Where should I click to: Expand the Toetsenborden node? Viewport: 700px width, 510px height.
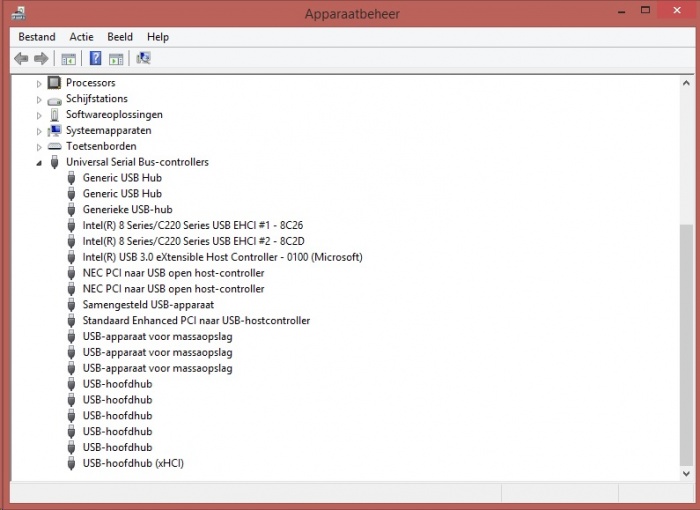pyautogui.click(x=39, y=147)
